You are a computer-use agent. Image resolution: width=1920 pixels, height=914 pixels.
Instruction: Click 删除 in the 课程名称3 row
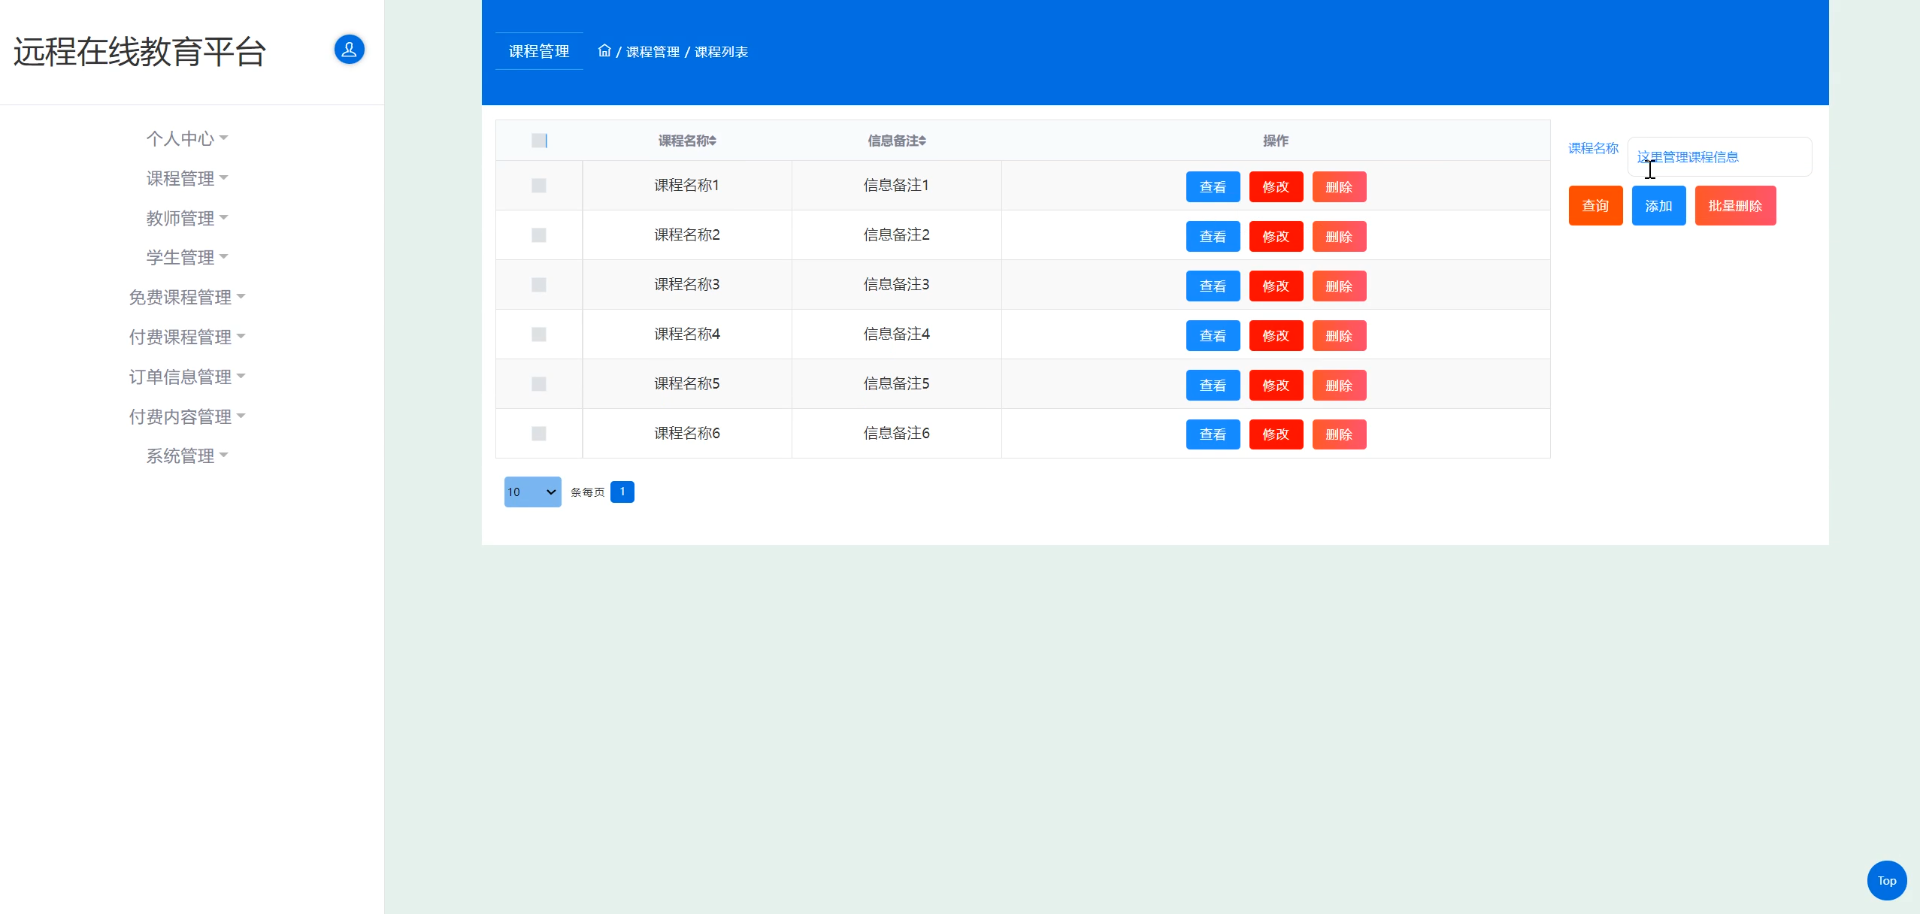1339,286
